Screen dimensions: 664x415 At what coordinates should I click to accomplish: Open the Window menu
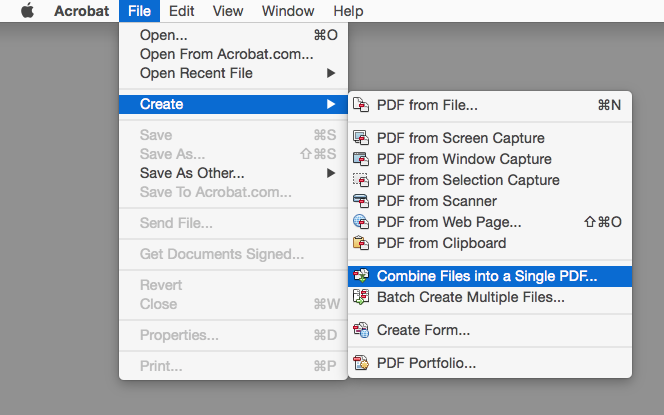pos(288,11)
